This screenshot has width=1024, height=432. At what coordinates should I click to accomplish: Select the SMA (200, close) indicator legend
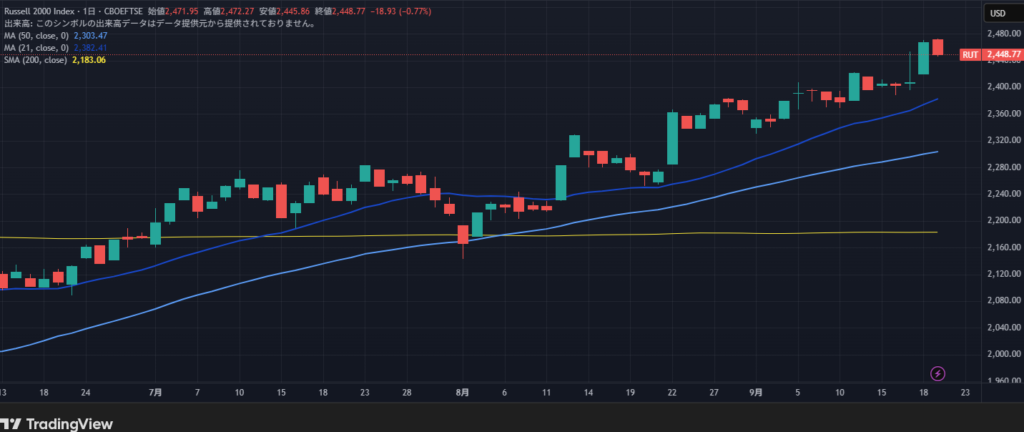click(x=35, y=60)
